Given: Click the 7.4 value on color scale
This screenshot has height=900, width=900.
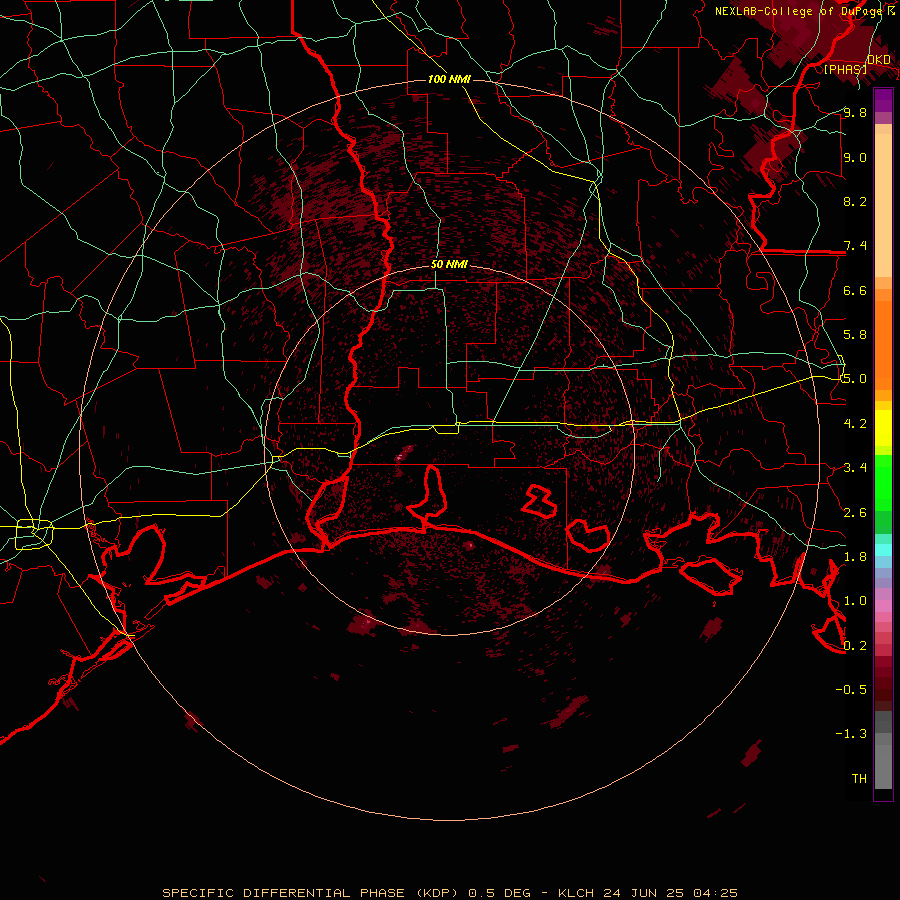Looking at the screenshot, I should point(855,246).
